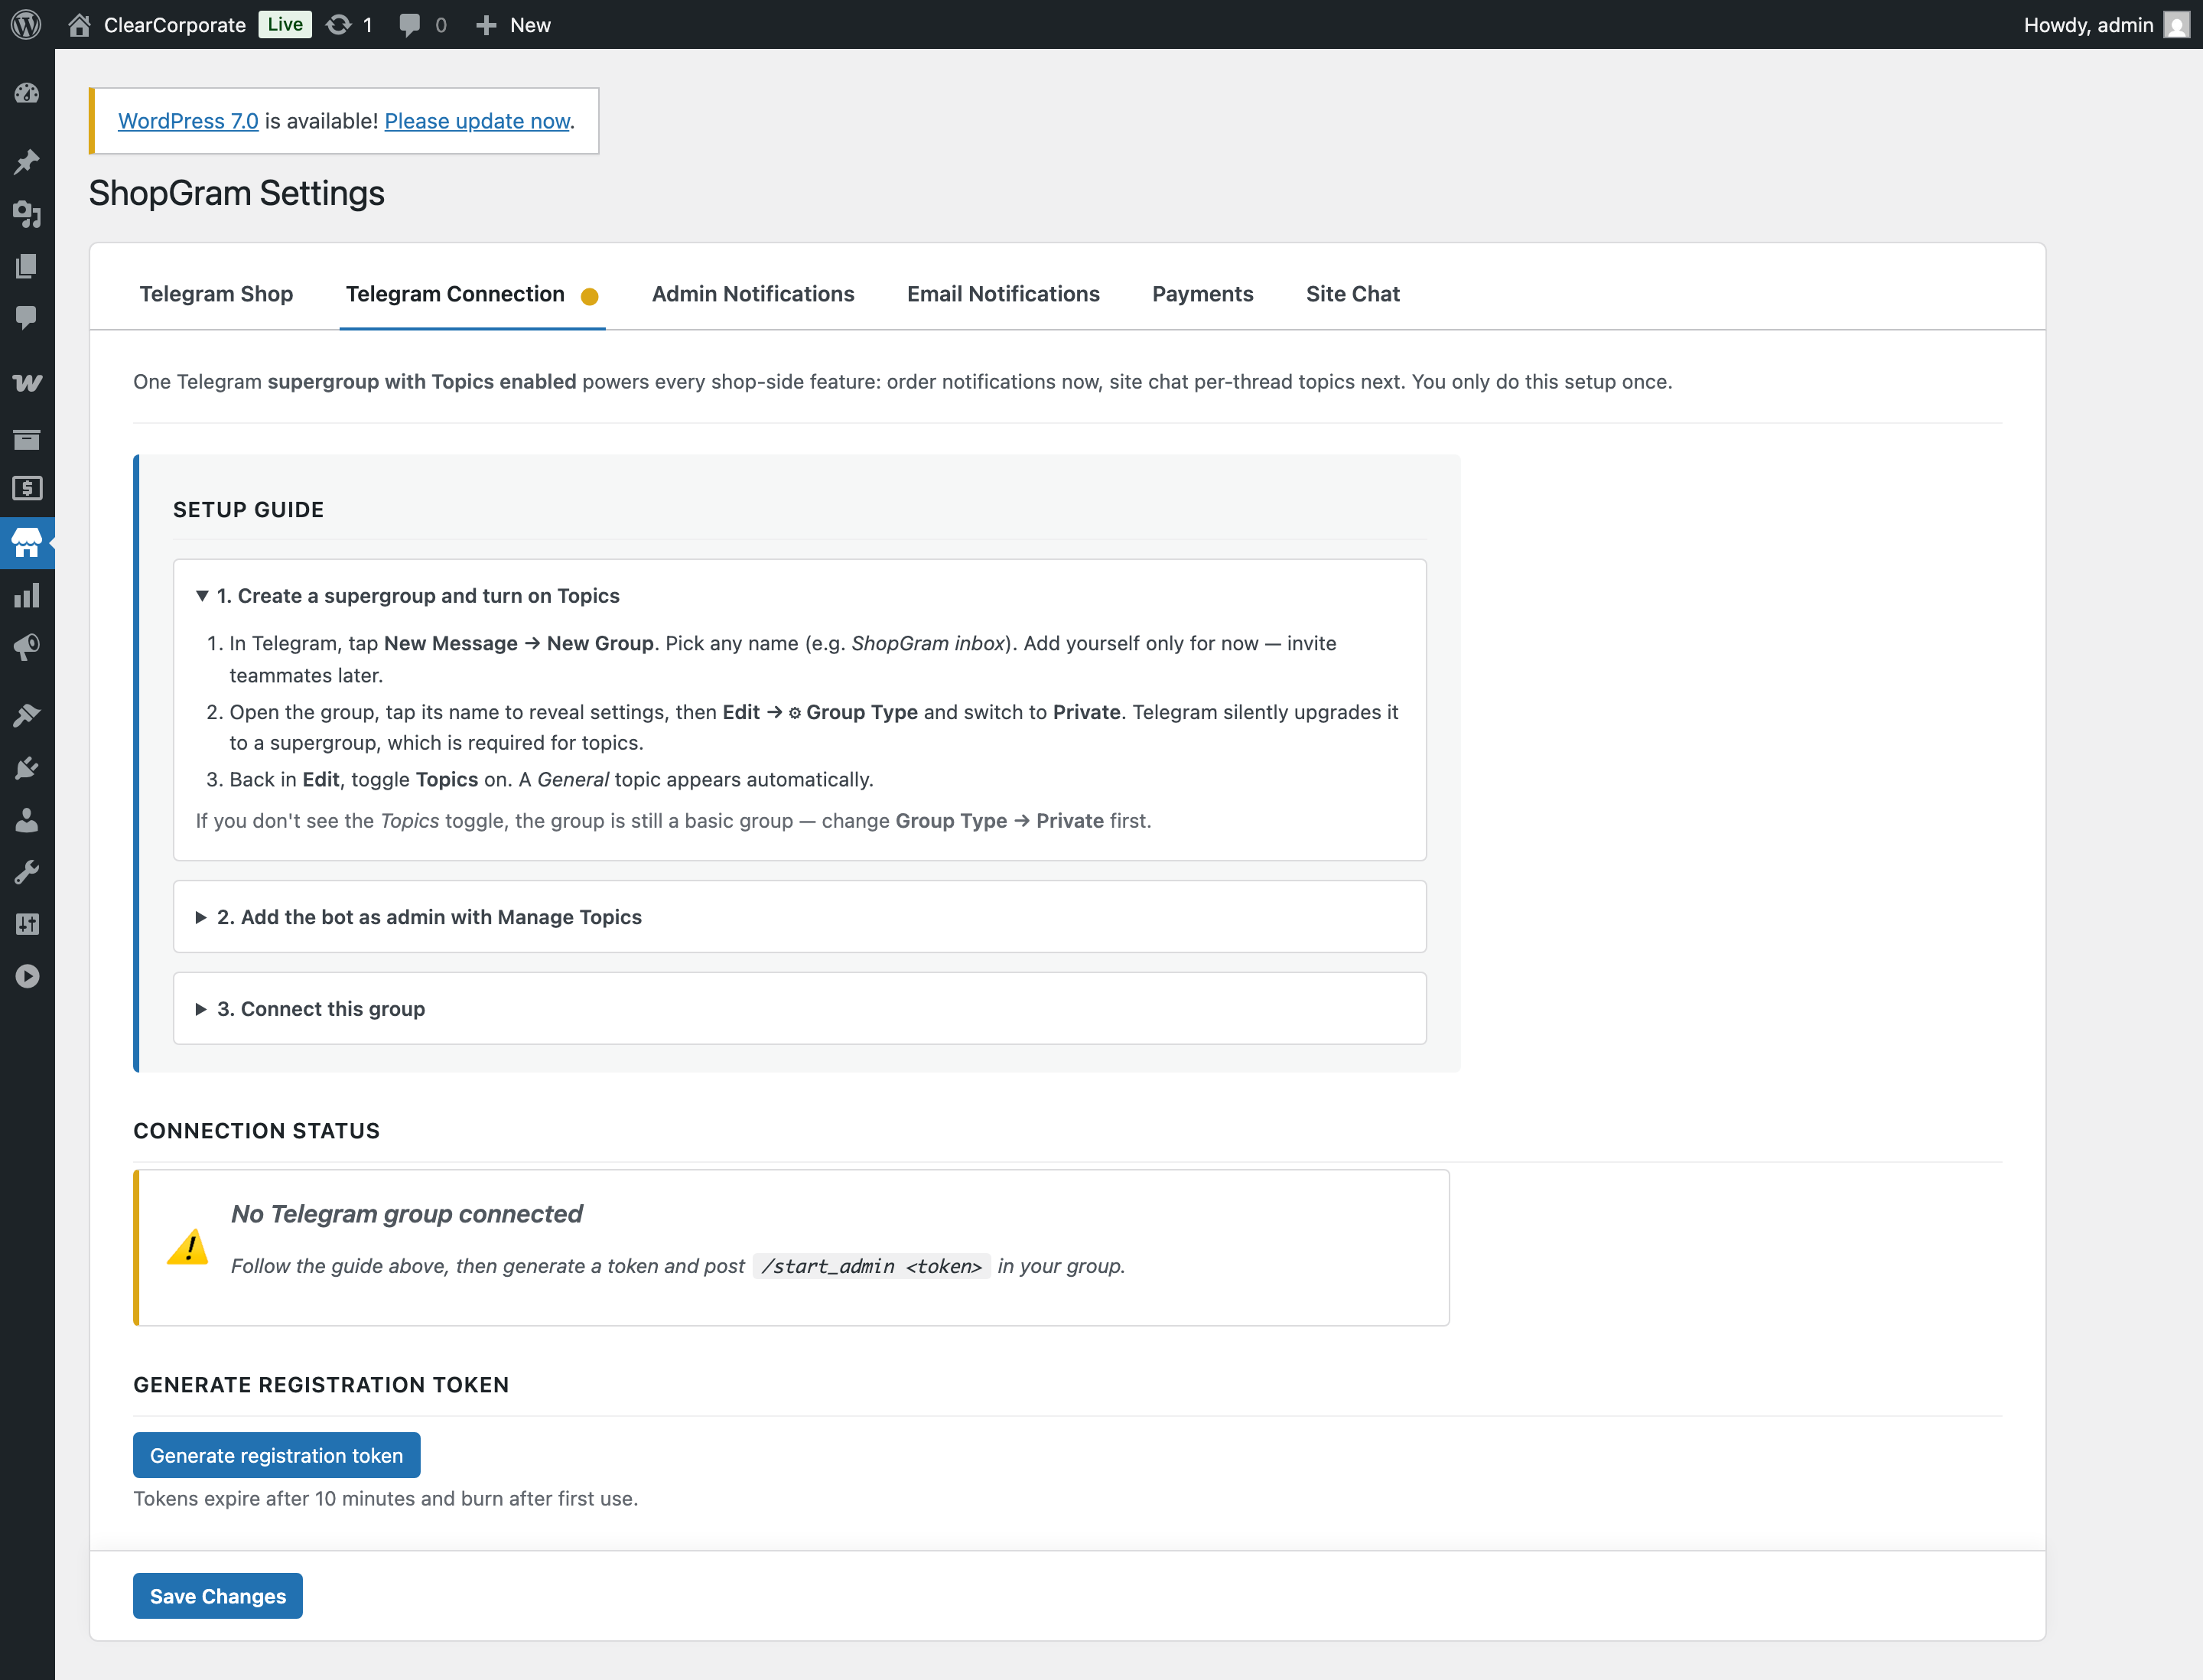Image resolution: width=2203 pixels, height=1680 pixels.
Task: Open Settings sliders sidebar icon
Action: [27, 924]
